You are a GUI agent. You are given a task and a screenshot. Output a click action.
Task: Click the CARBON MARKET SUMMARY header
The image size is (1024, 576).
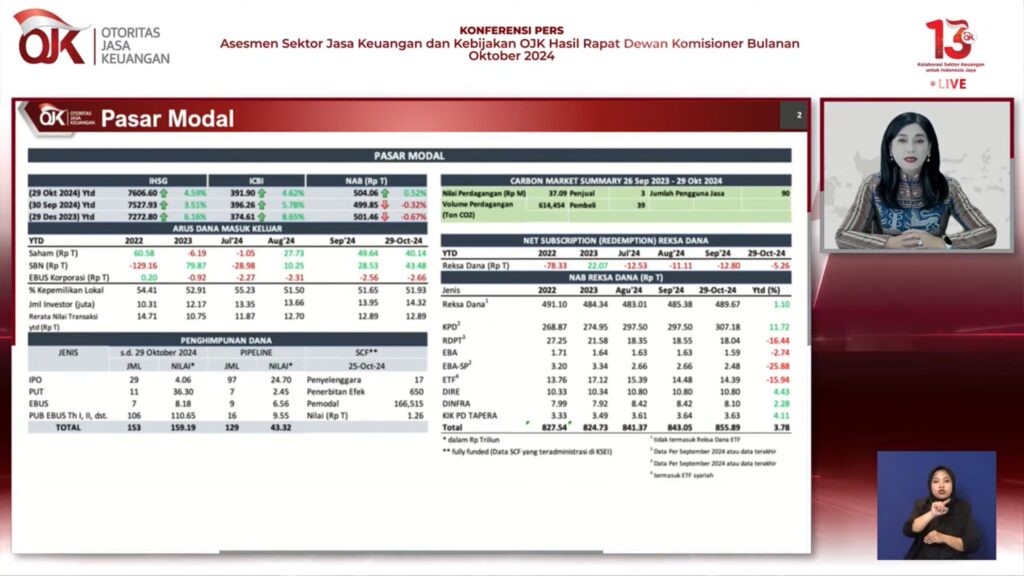pyautogui.click(x=616, y=181)
